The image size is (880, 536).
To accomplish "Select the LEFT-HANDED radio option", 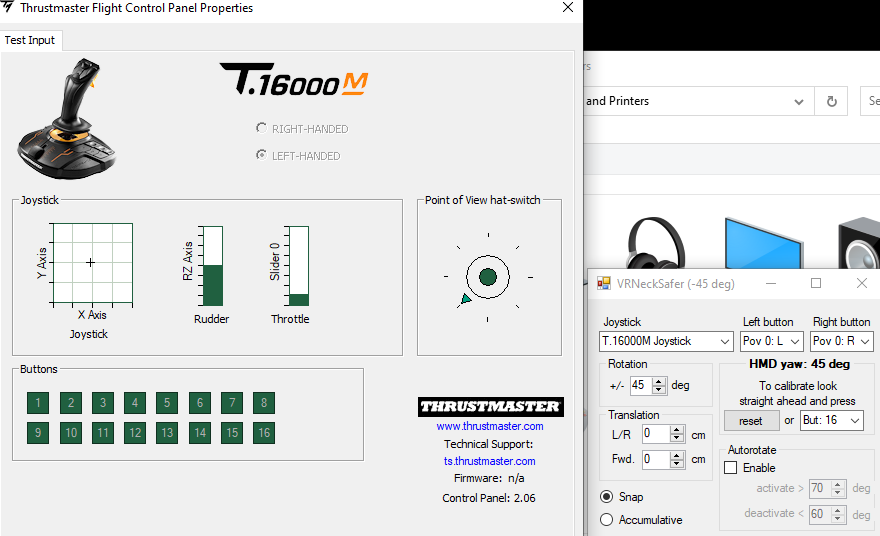I will click(261, 154).
